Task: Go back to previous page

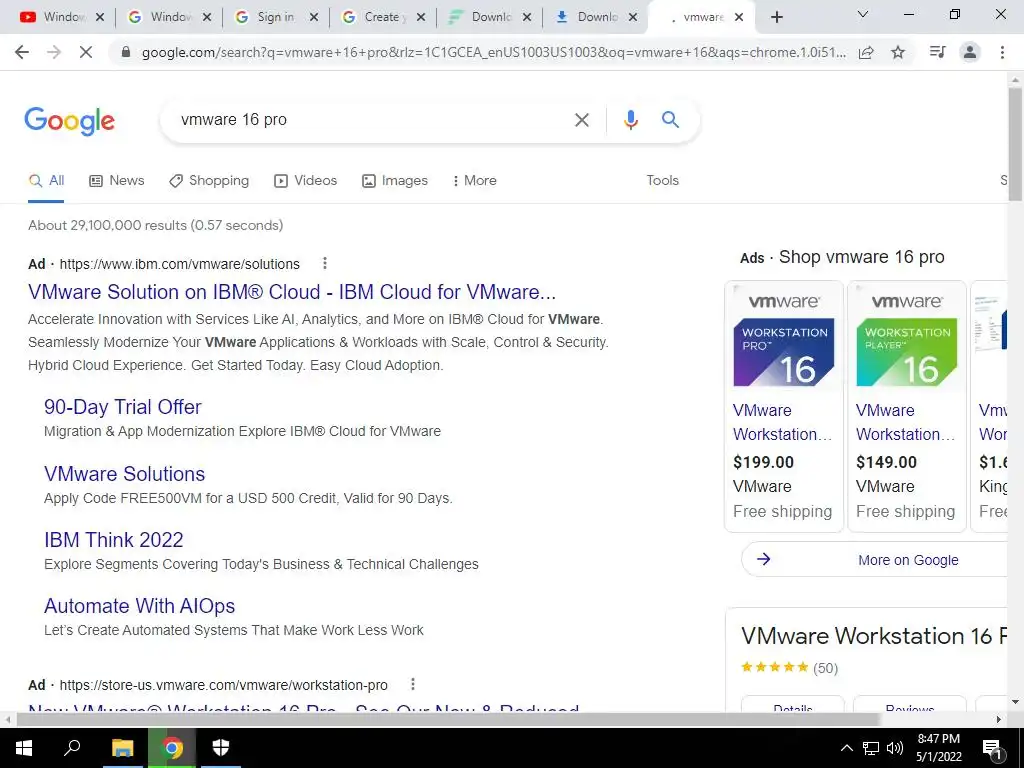Action: pyautogui.click(x=22, y=52)
